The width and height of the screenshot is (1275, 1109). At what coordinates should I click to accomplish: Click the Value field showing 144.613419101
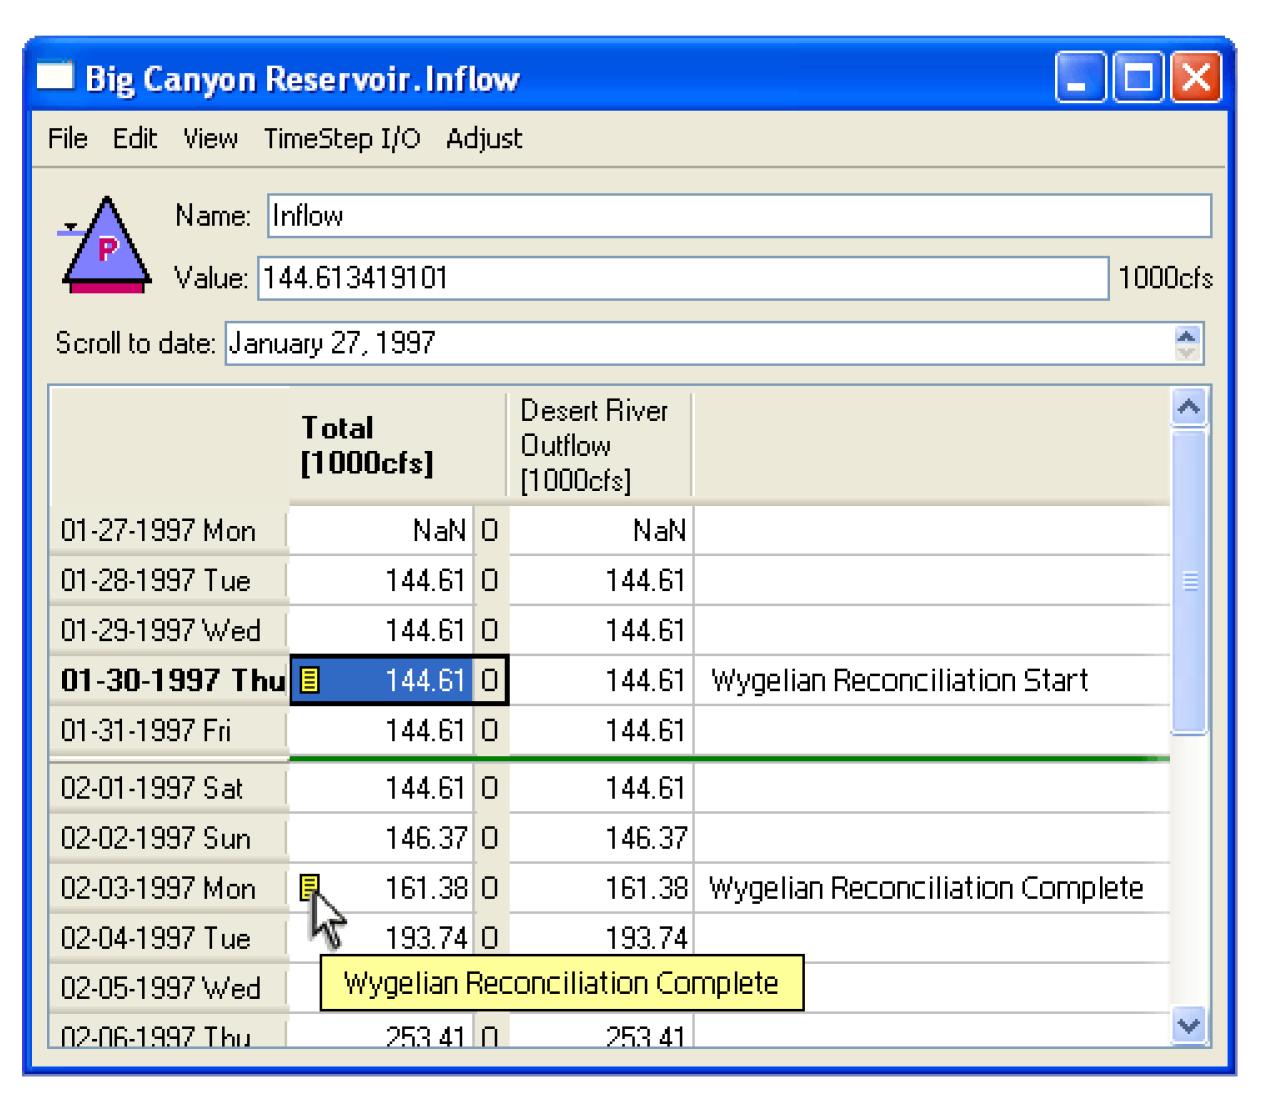682,278
